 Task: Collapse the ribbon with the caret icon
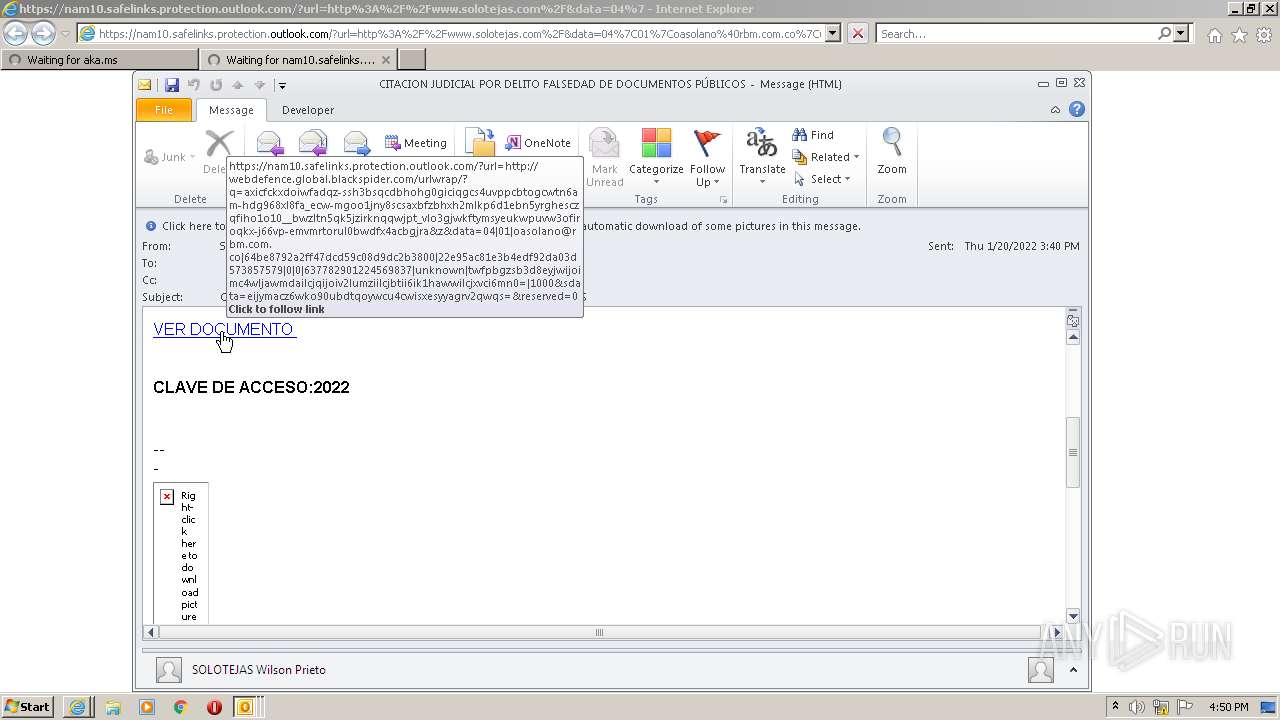pyautogui.click(x=1055, y=110)
